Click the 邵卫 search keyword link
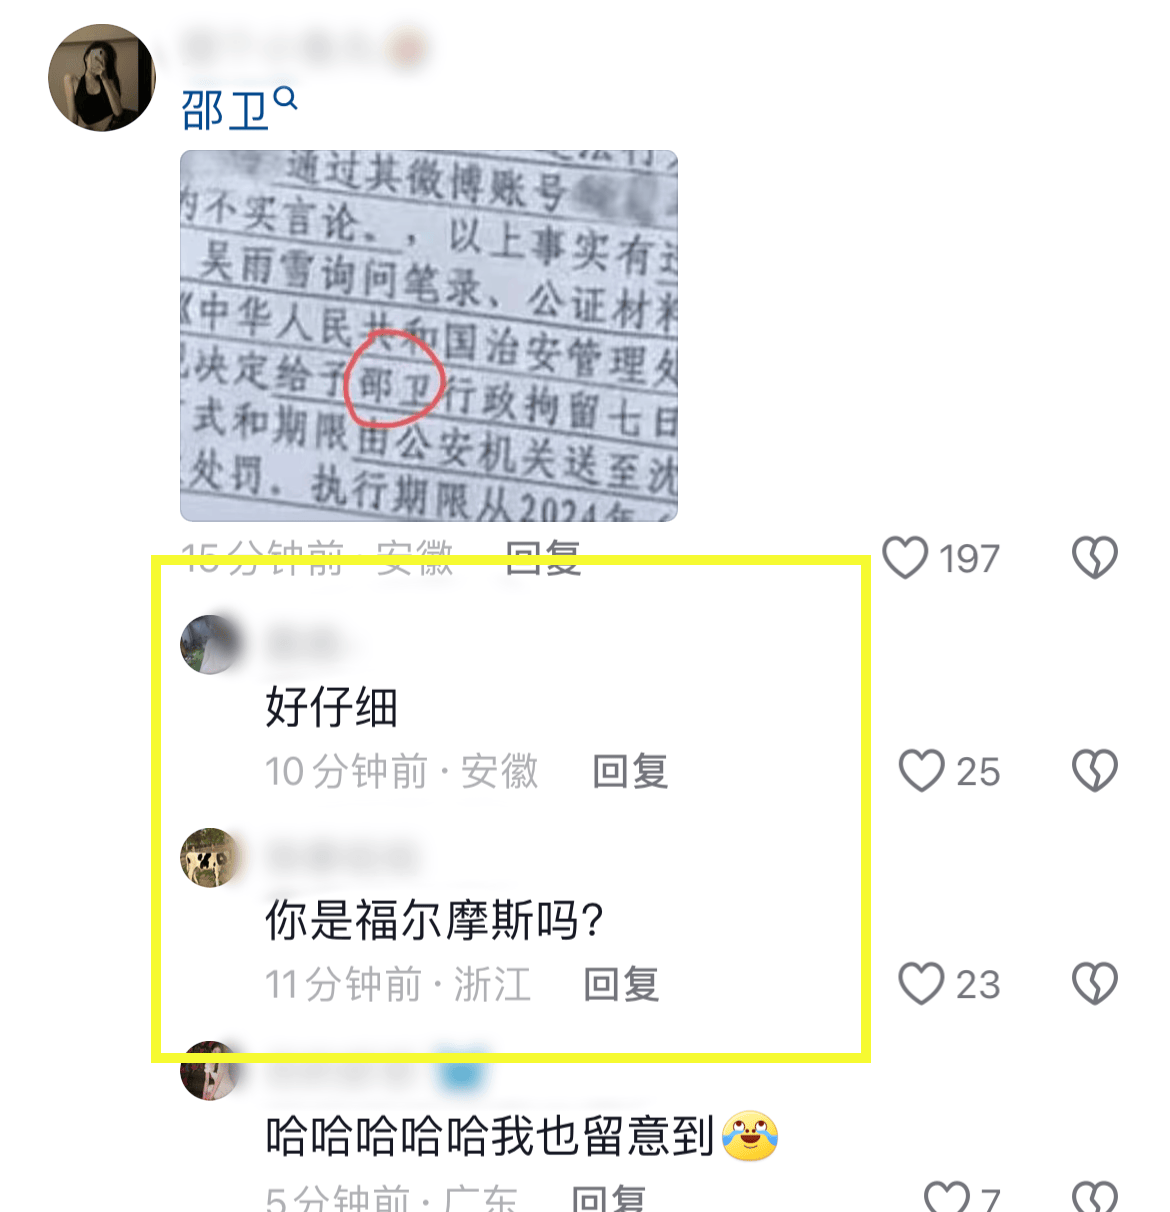This screenshot has width=1170, height=1212. [x=226, y=110]
